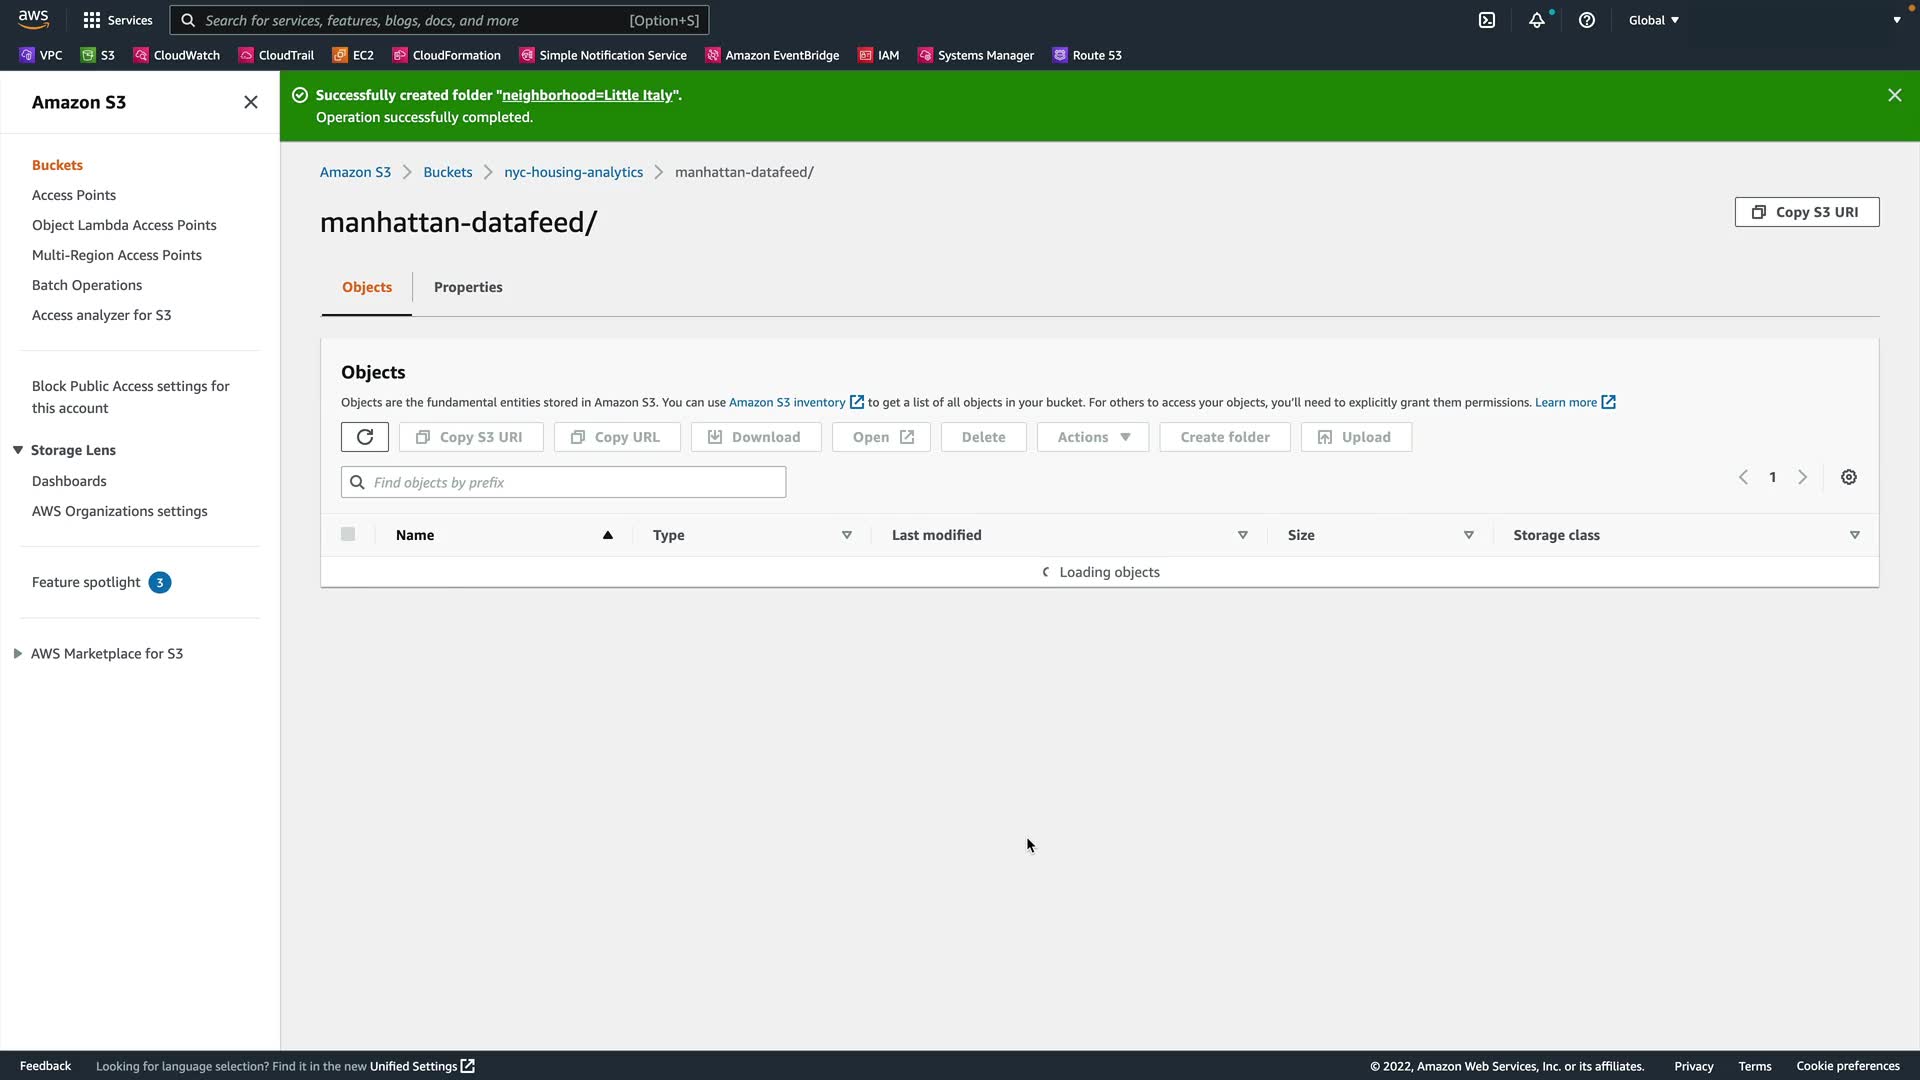
Task: Collapse the Storage Lens section
Action: coord(18,450)
